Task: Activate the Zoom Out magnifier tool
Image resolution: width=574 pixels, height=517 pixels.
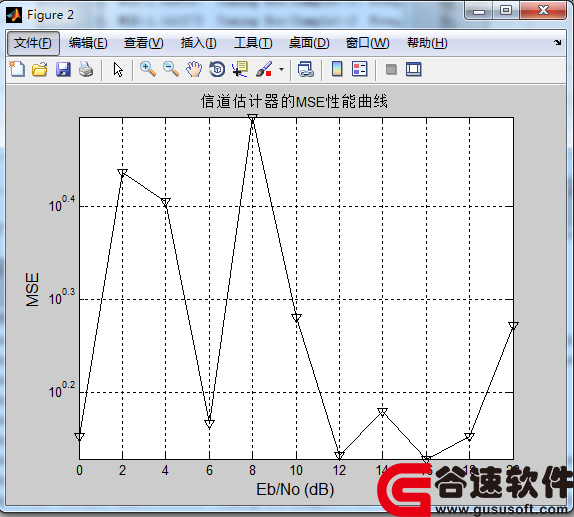Action: pyautogui.click(x=171, y=69)
